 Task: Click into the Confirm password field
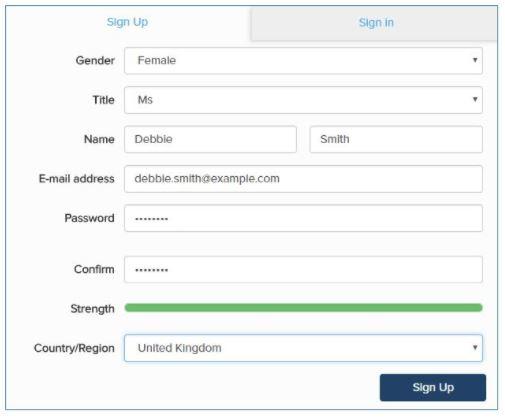(x=303, y=269)
